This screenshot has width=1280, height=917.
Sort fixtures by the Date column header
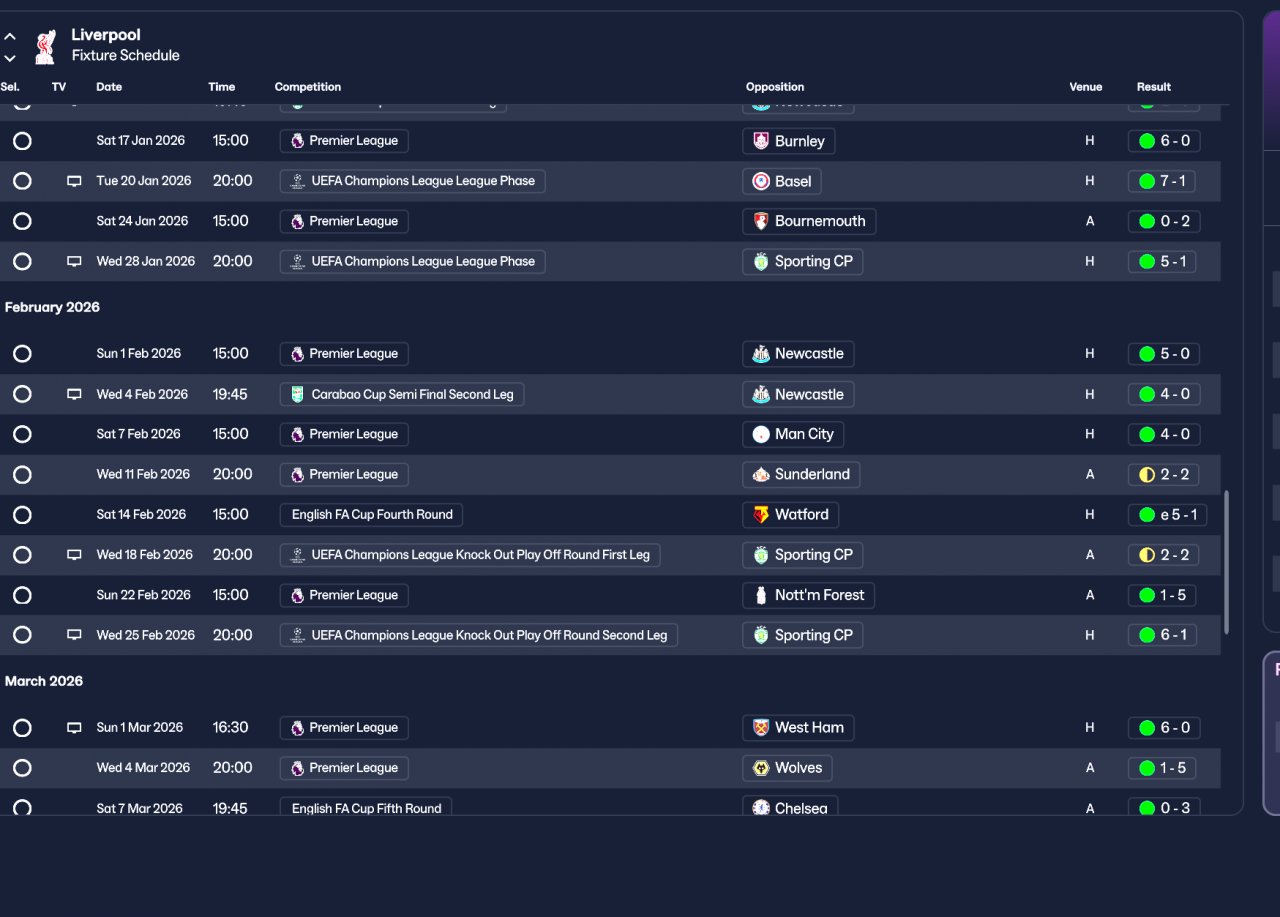click(109, 87)
